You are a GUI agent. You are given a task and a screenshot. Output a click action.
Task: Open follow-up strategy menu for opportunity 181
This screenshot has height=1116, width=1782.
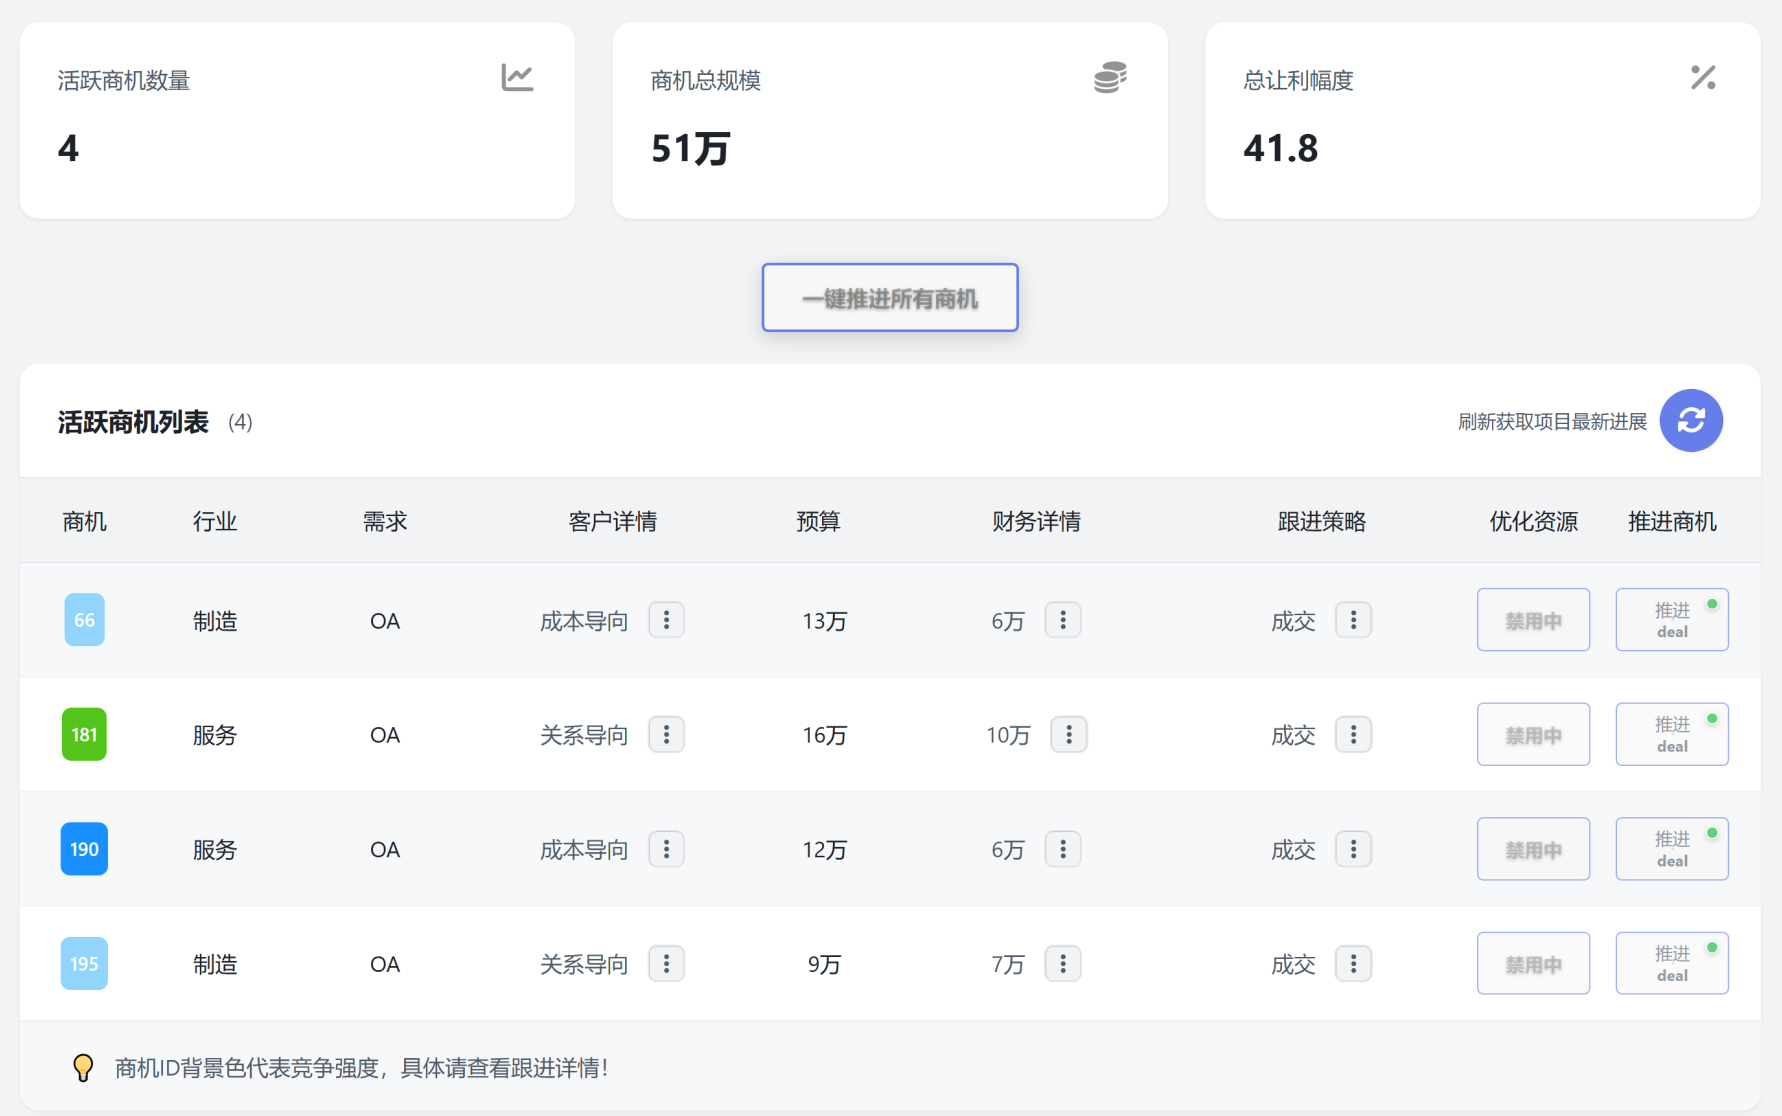[x=1353, y=735]
